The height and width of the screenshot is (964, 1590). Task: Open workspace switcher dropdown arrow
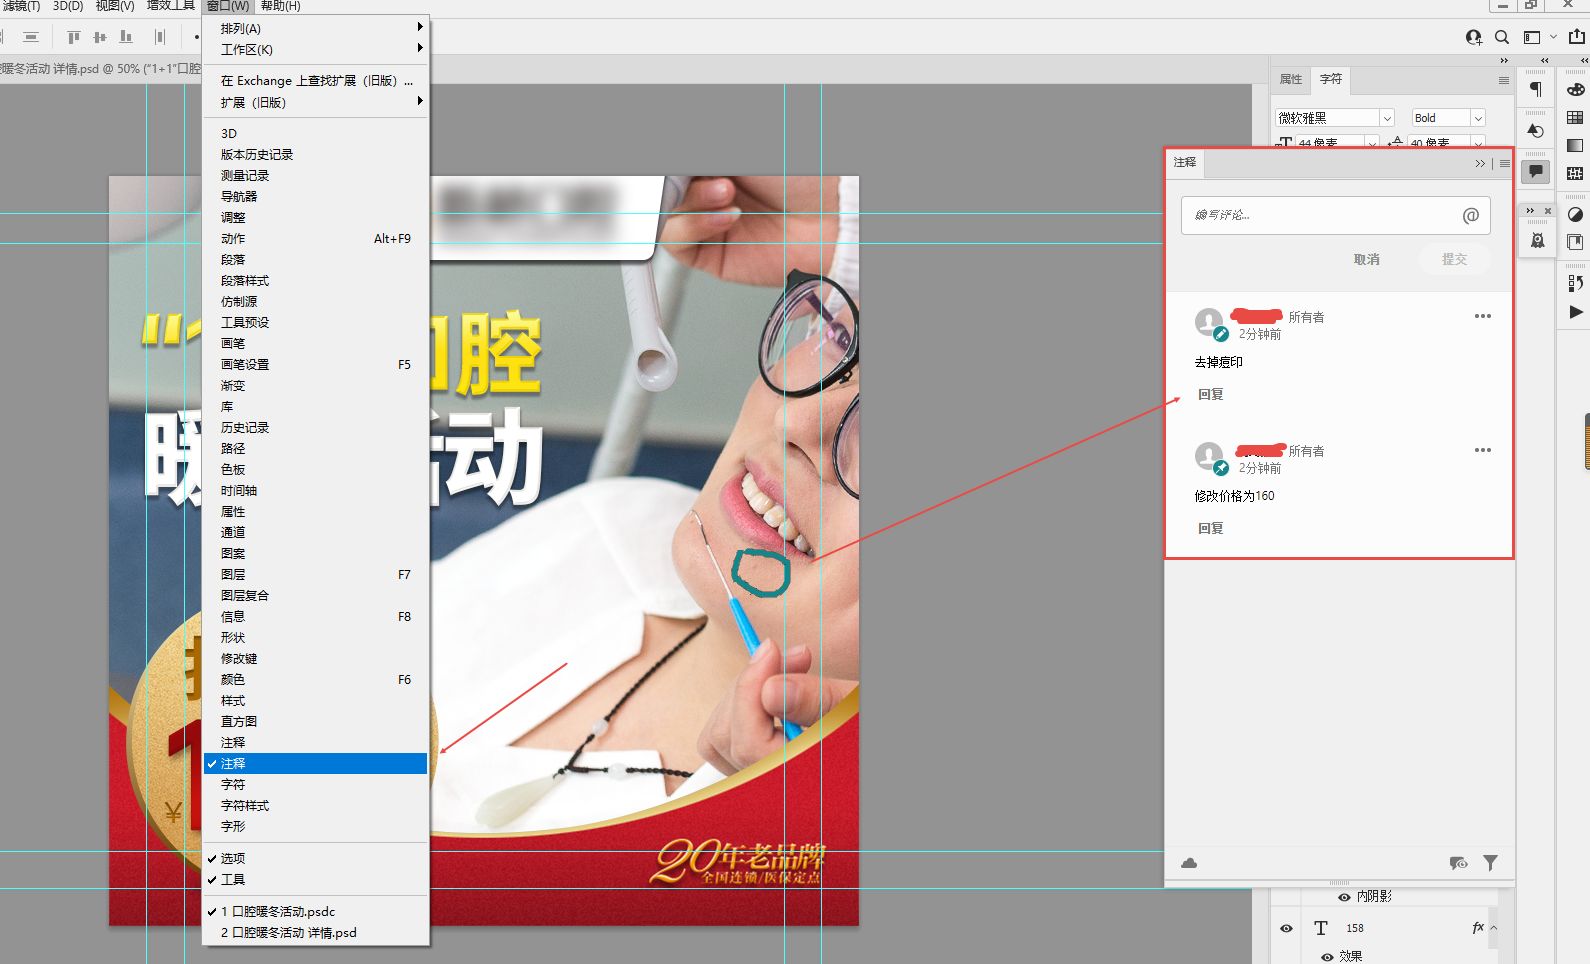(1553, 37)
